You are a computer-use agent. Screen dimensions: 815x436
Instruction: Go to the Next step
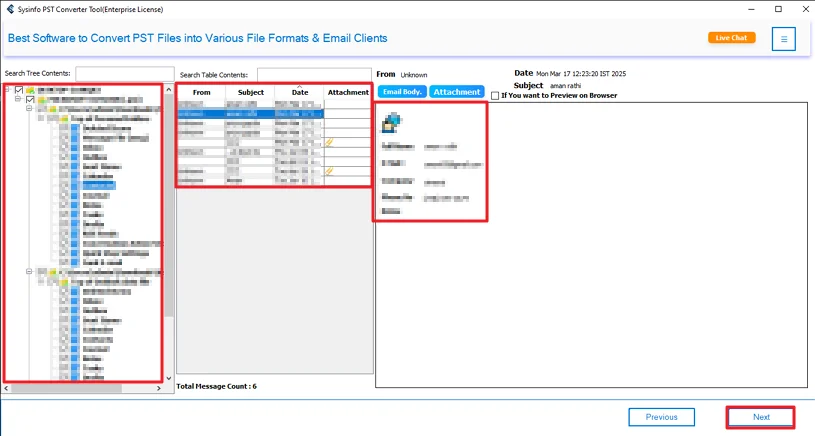tap(761, 417)
